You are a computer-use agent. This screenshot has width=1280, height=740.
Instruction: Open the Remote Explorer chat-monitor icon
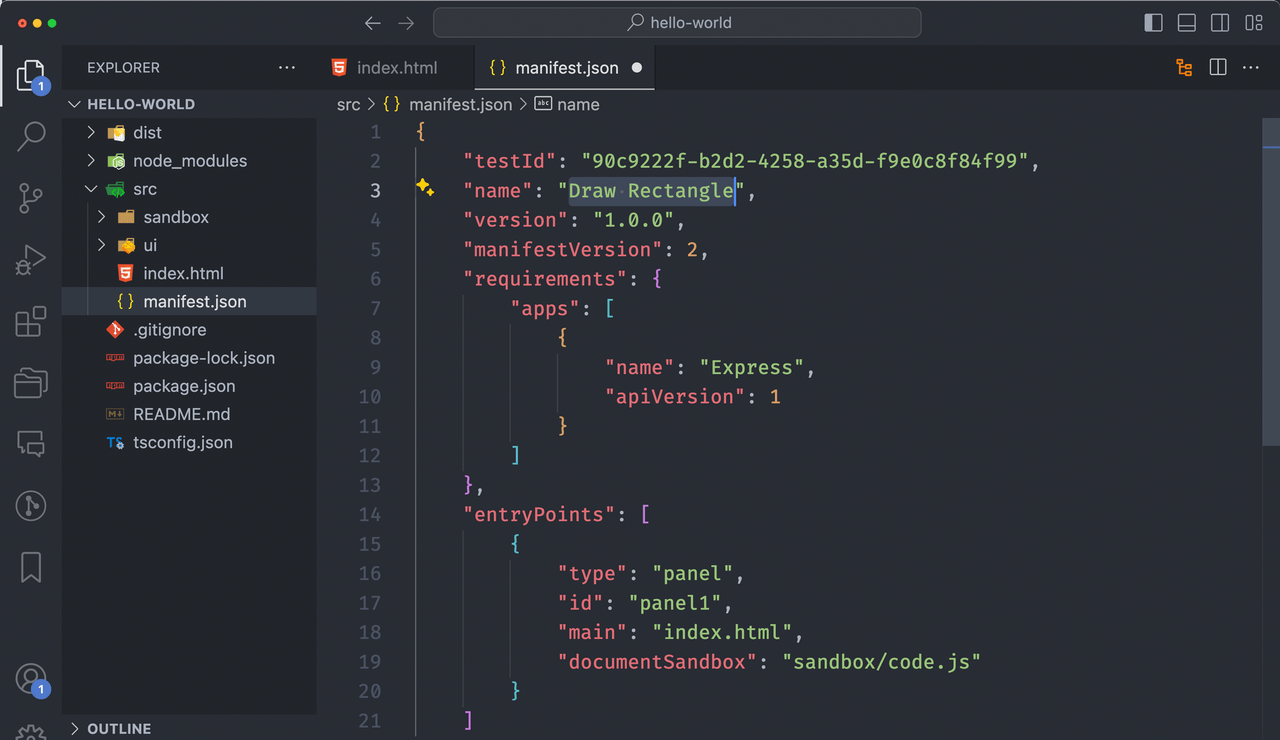pos(31,443)
